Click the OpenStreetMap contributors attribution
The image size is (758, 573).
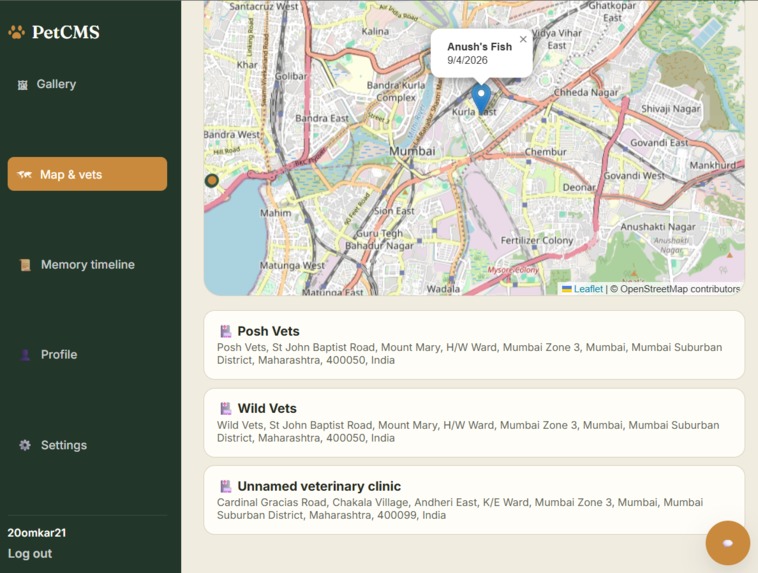coord(680,289)
